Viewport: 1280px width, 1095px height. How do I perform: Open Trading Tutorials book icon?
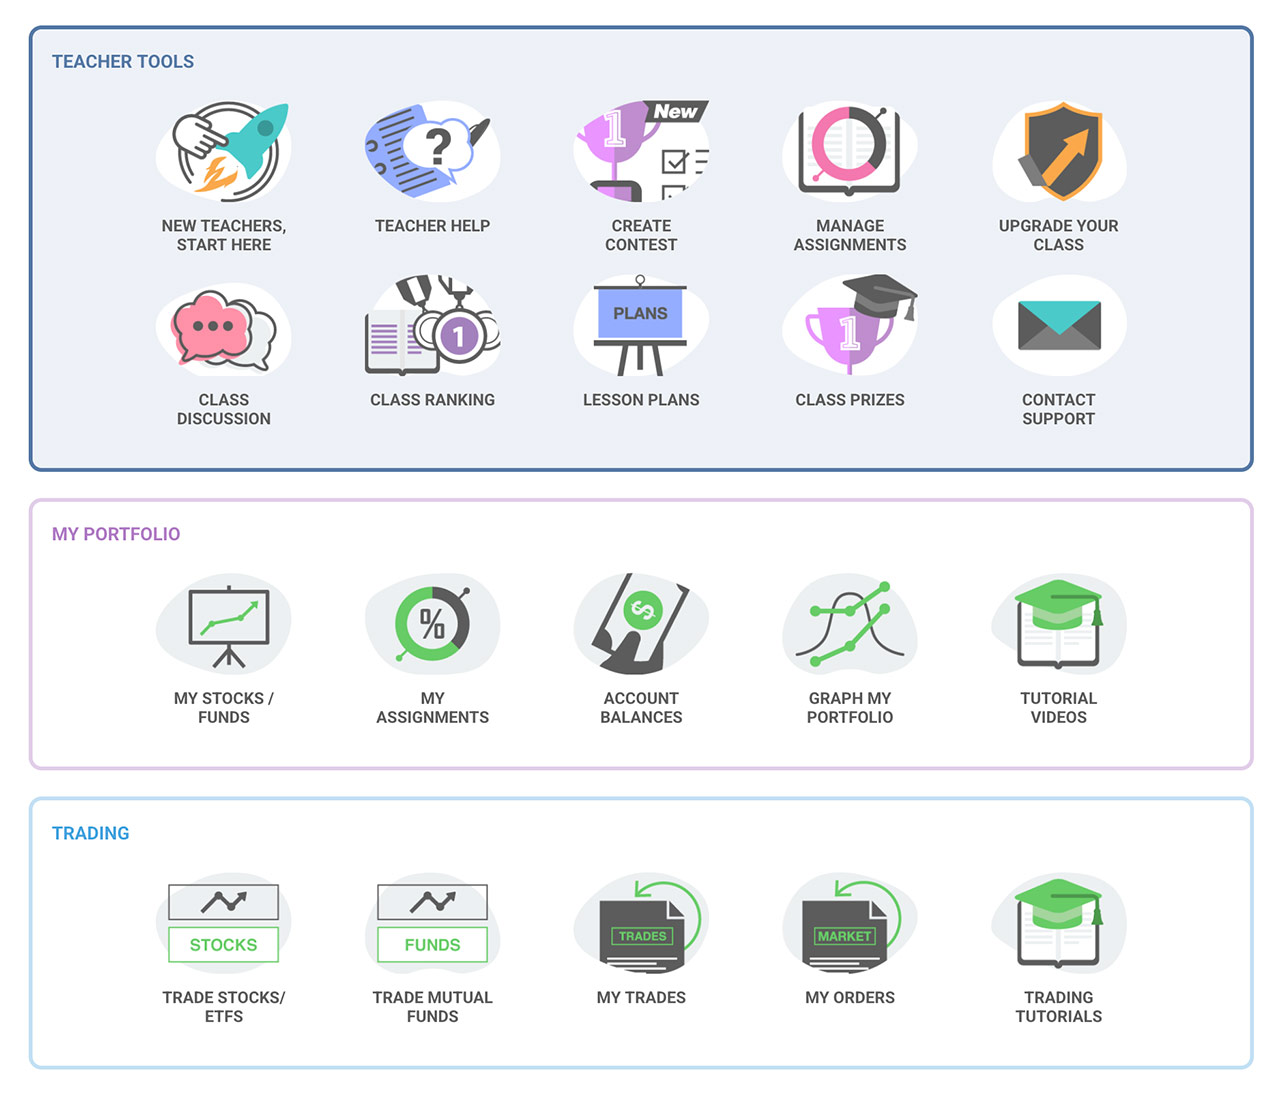click(x=1059, y=924)
